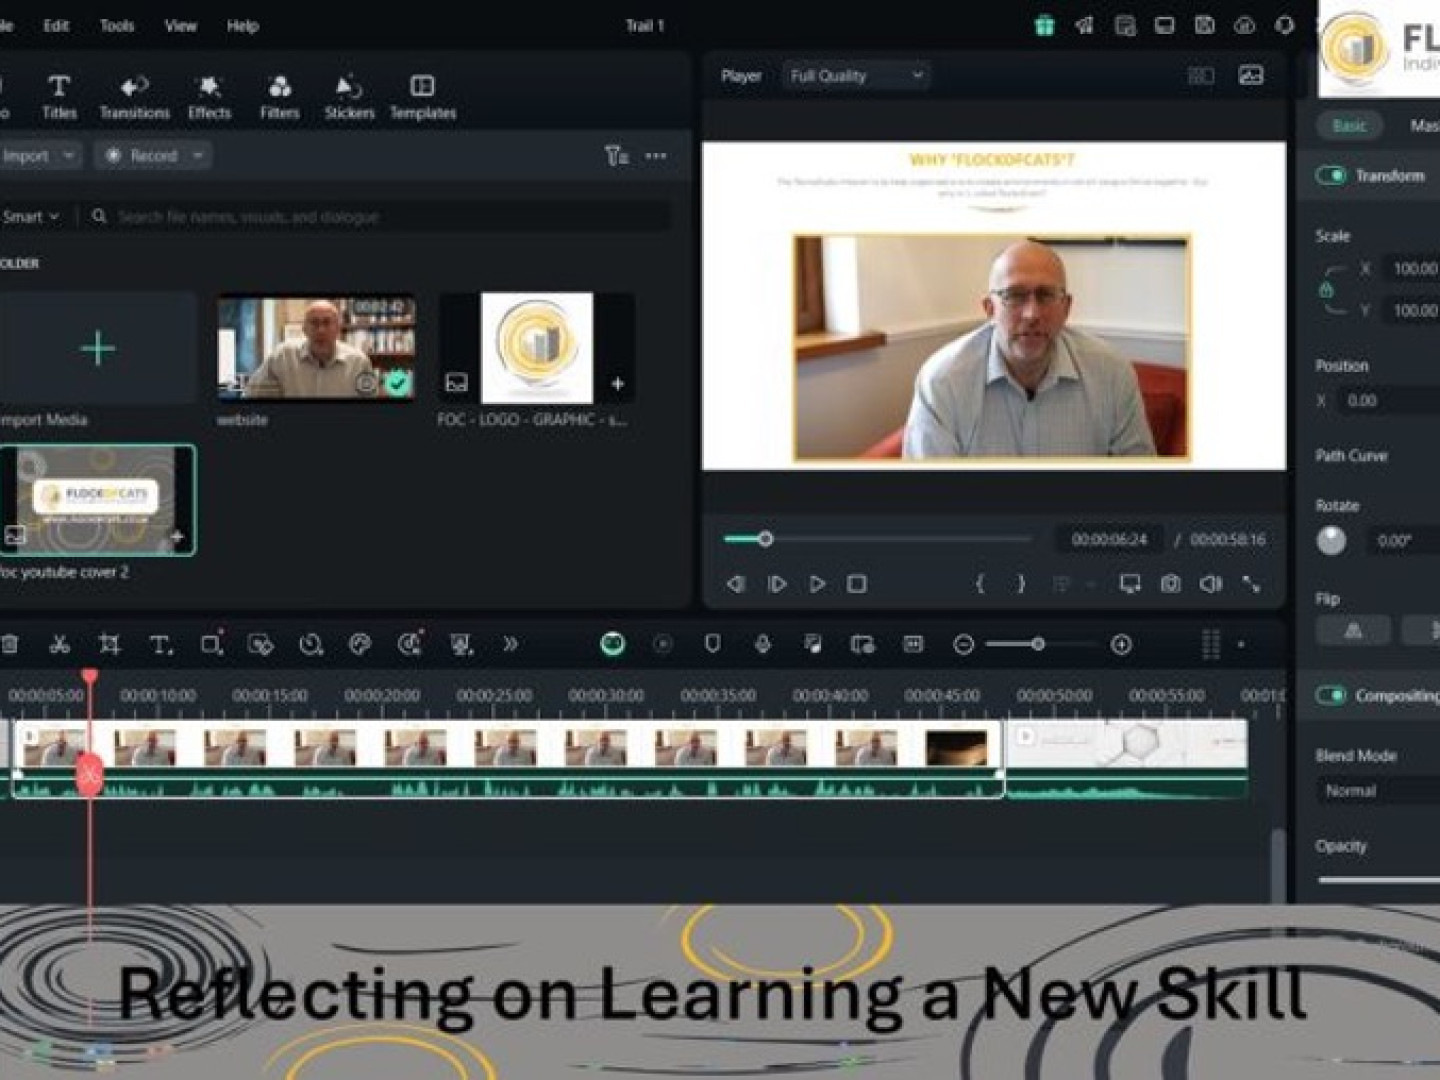Click the save project icon in the top bar
Screen dimensions: 1440x1080
click(x=1204, y=26)
